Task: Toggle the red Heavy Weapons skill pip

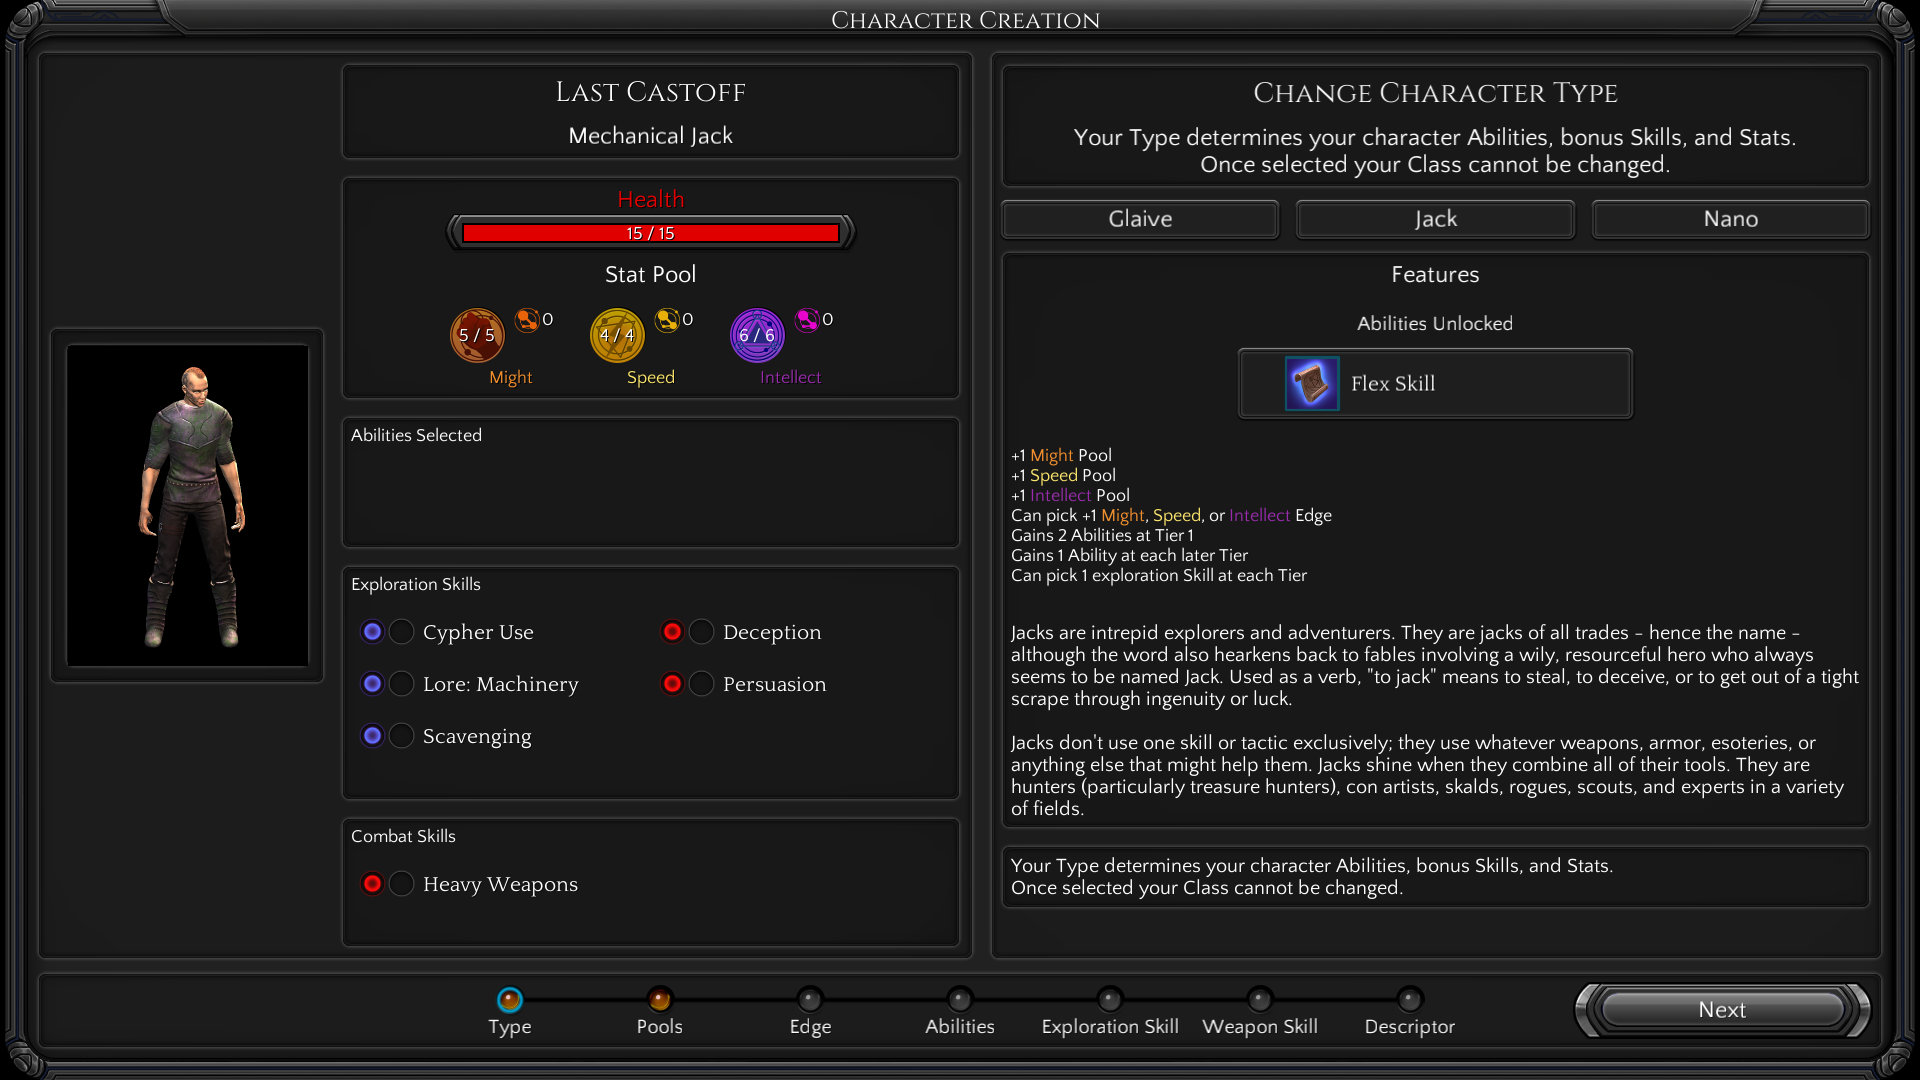Action: point(372,884)
